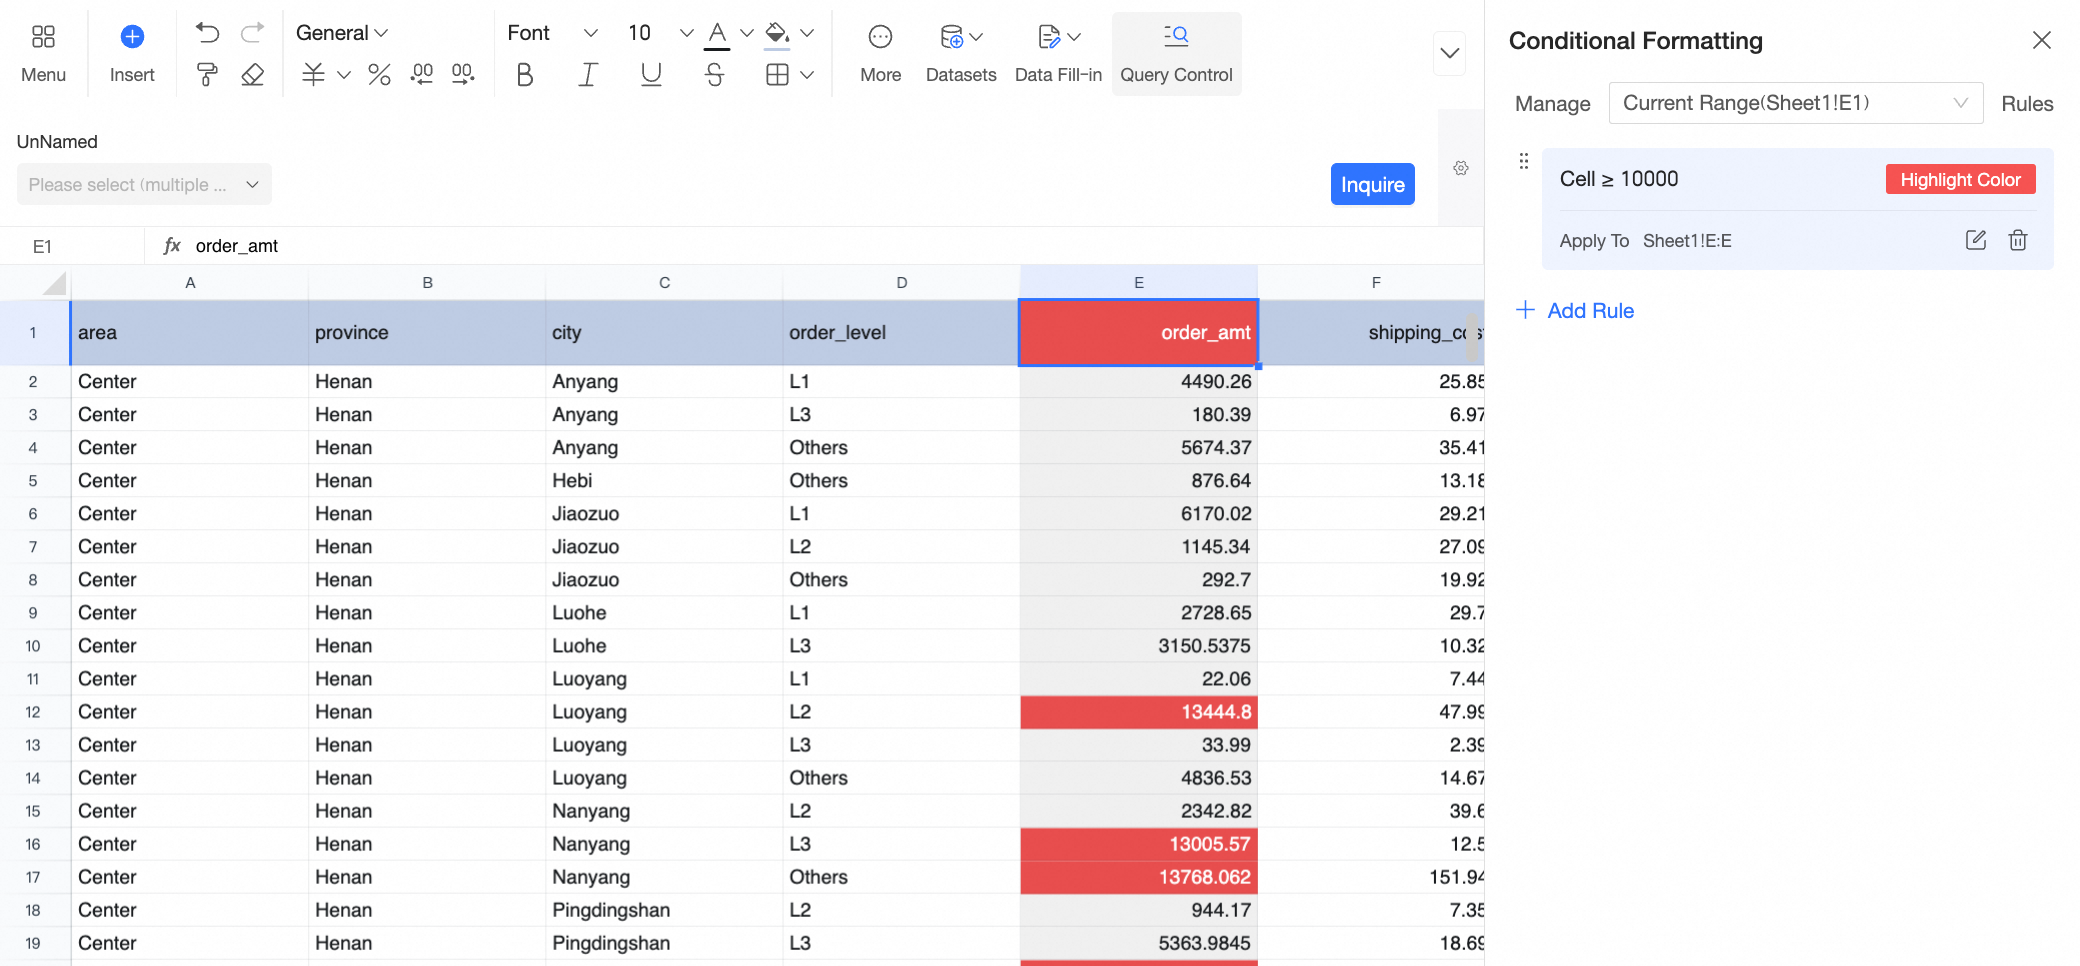Grab the rule drag handle
The height and width of the screenshot is (966, 2080).
[x=1524, y=161]
